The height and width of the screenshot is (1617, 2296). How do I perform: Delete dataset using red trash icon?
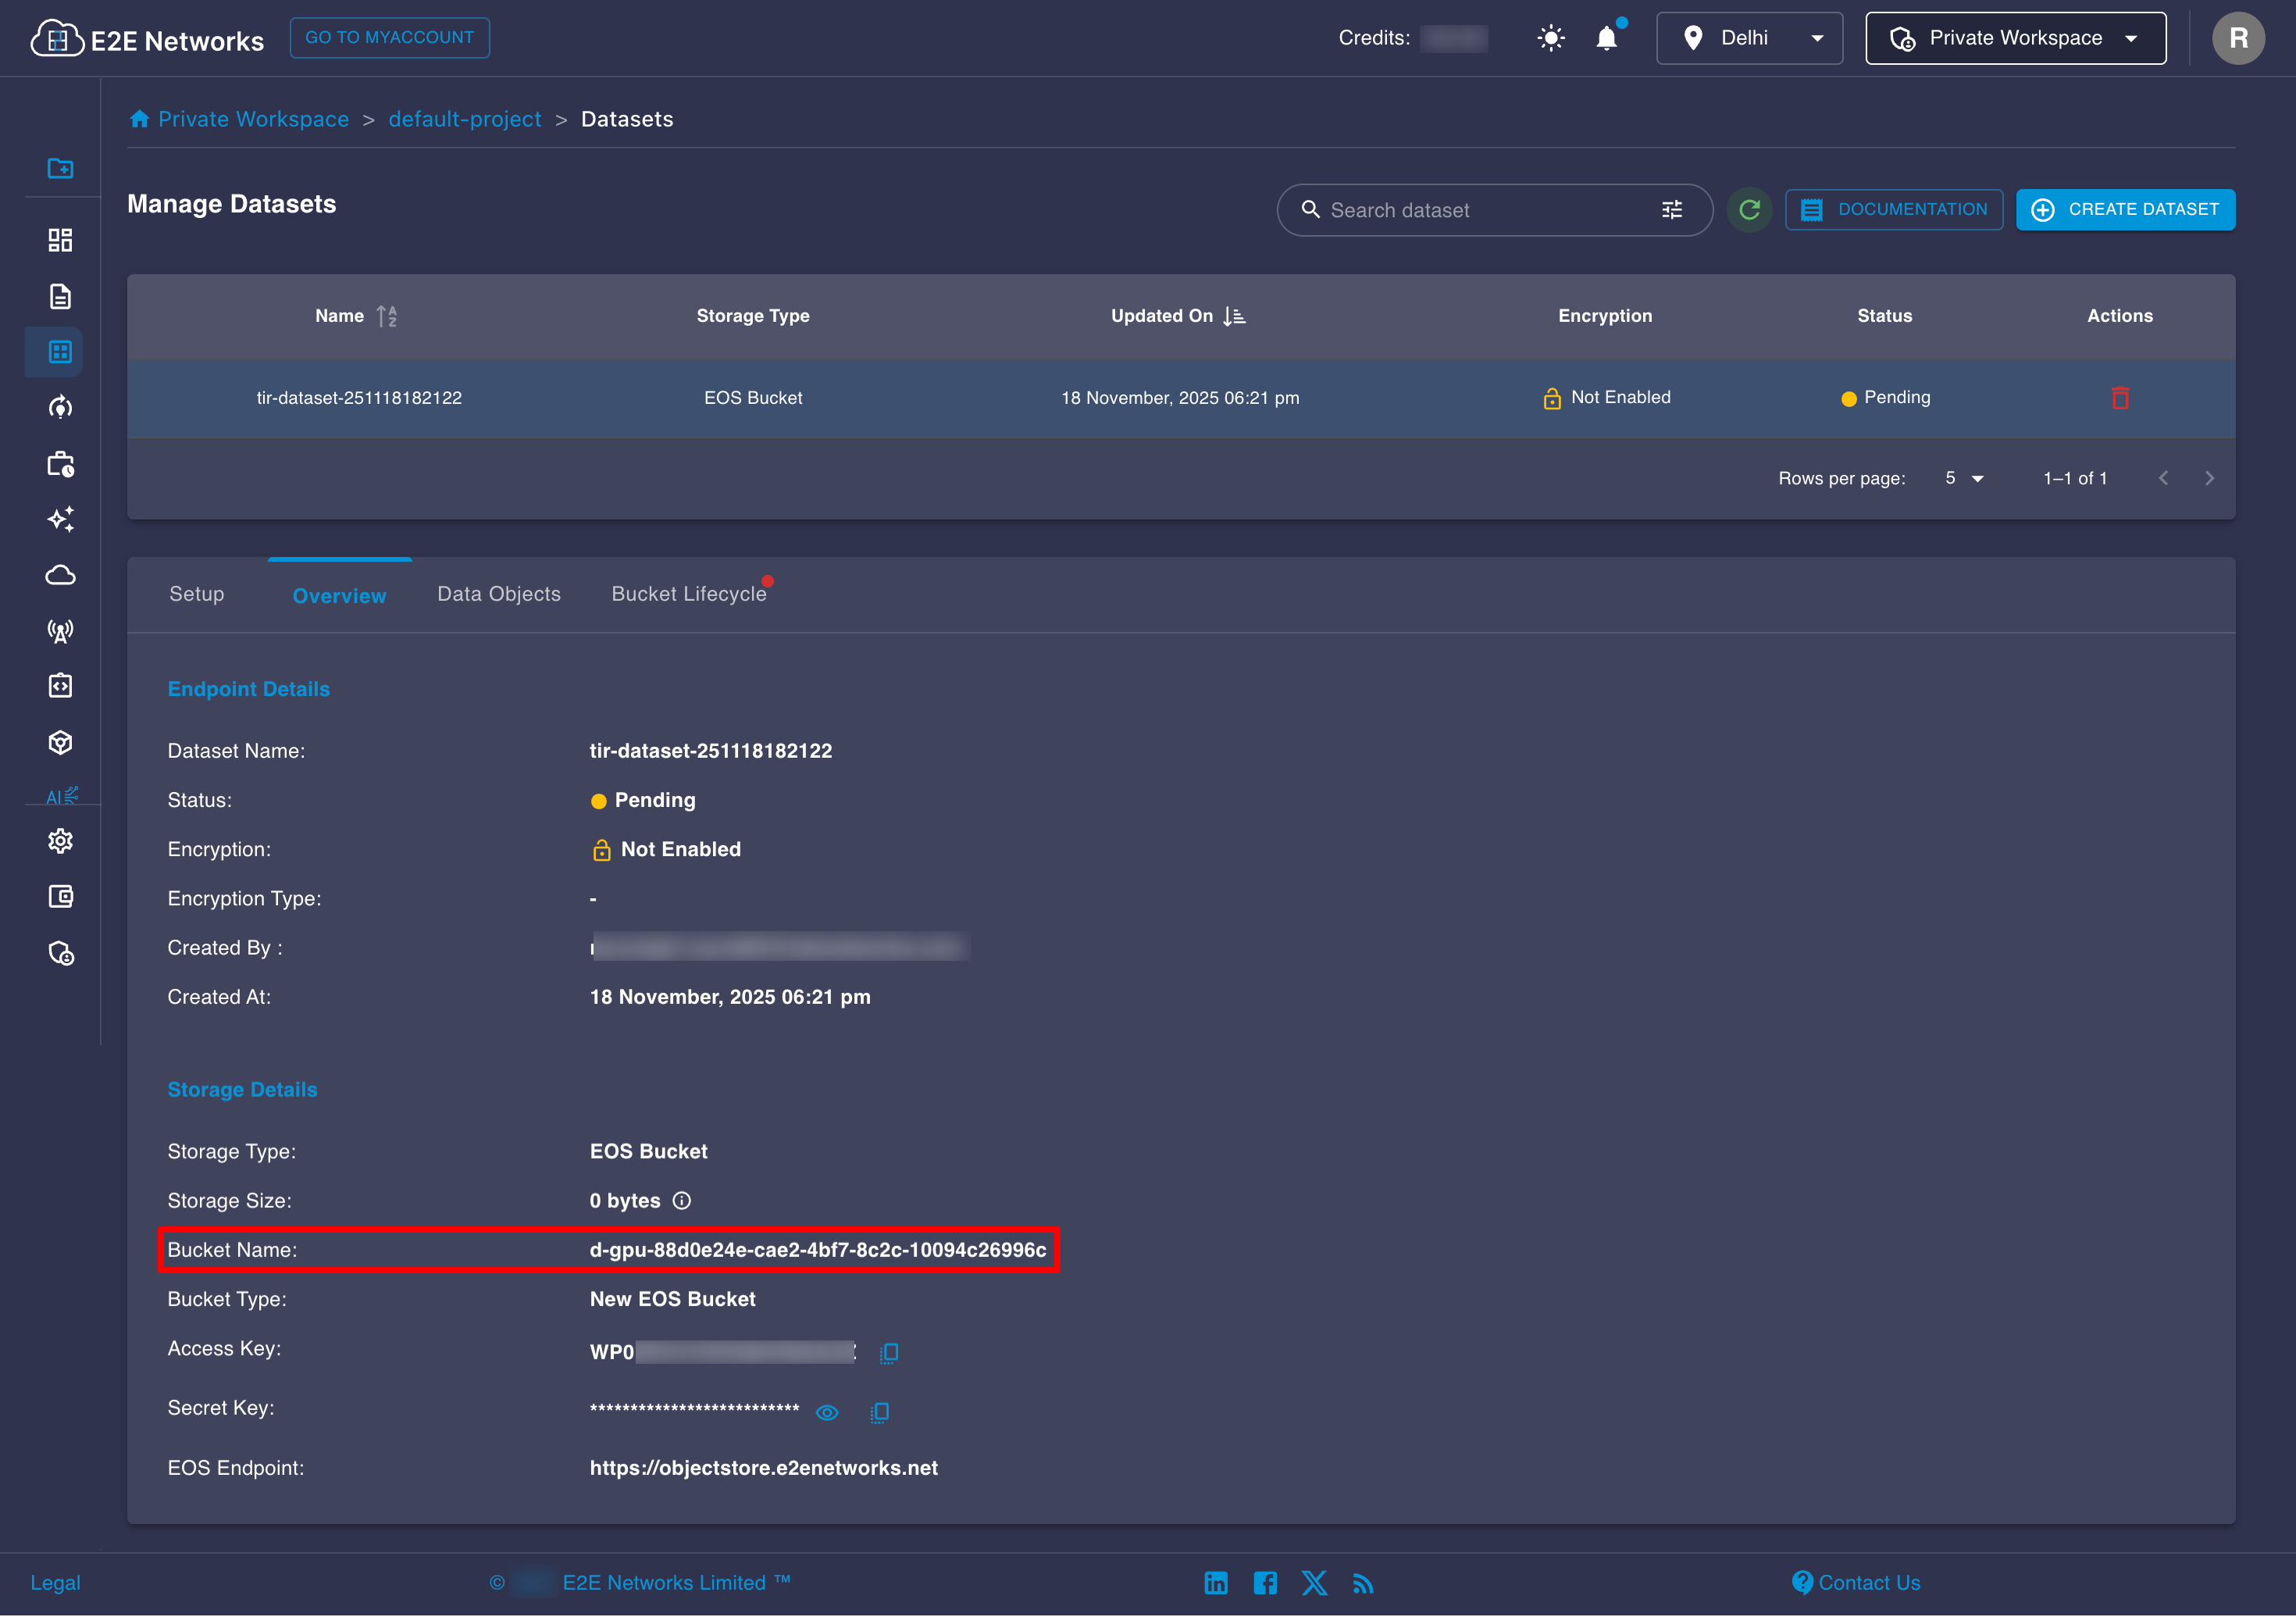(x=2119, y=398)
